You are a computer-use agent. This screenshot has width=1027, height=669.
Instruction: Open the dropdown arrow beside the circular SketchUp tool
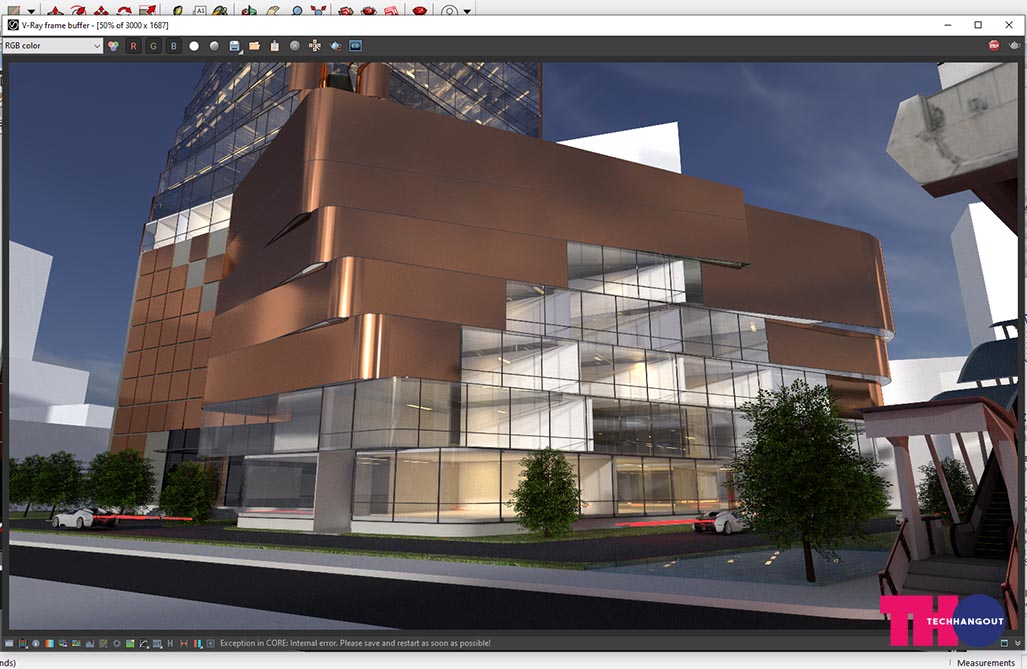(467, 11)
